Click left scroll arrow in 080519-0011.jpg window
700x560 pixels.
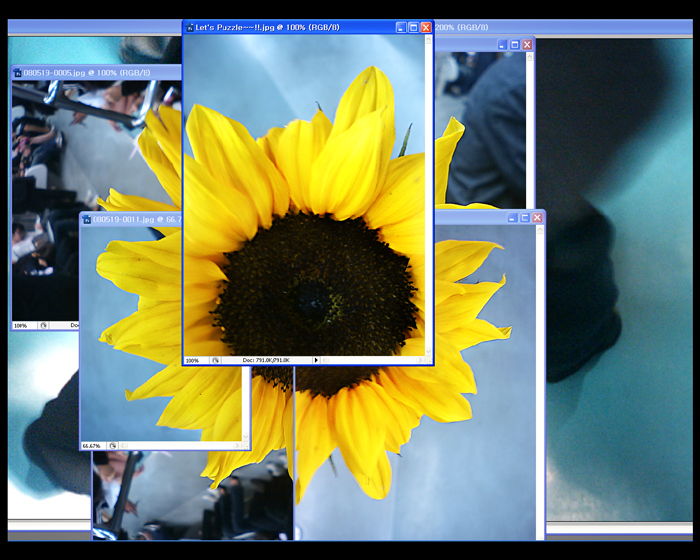click(124, 445)
